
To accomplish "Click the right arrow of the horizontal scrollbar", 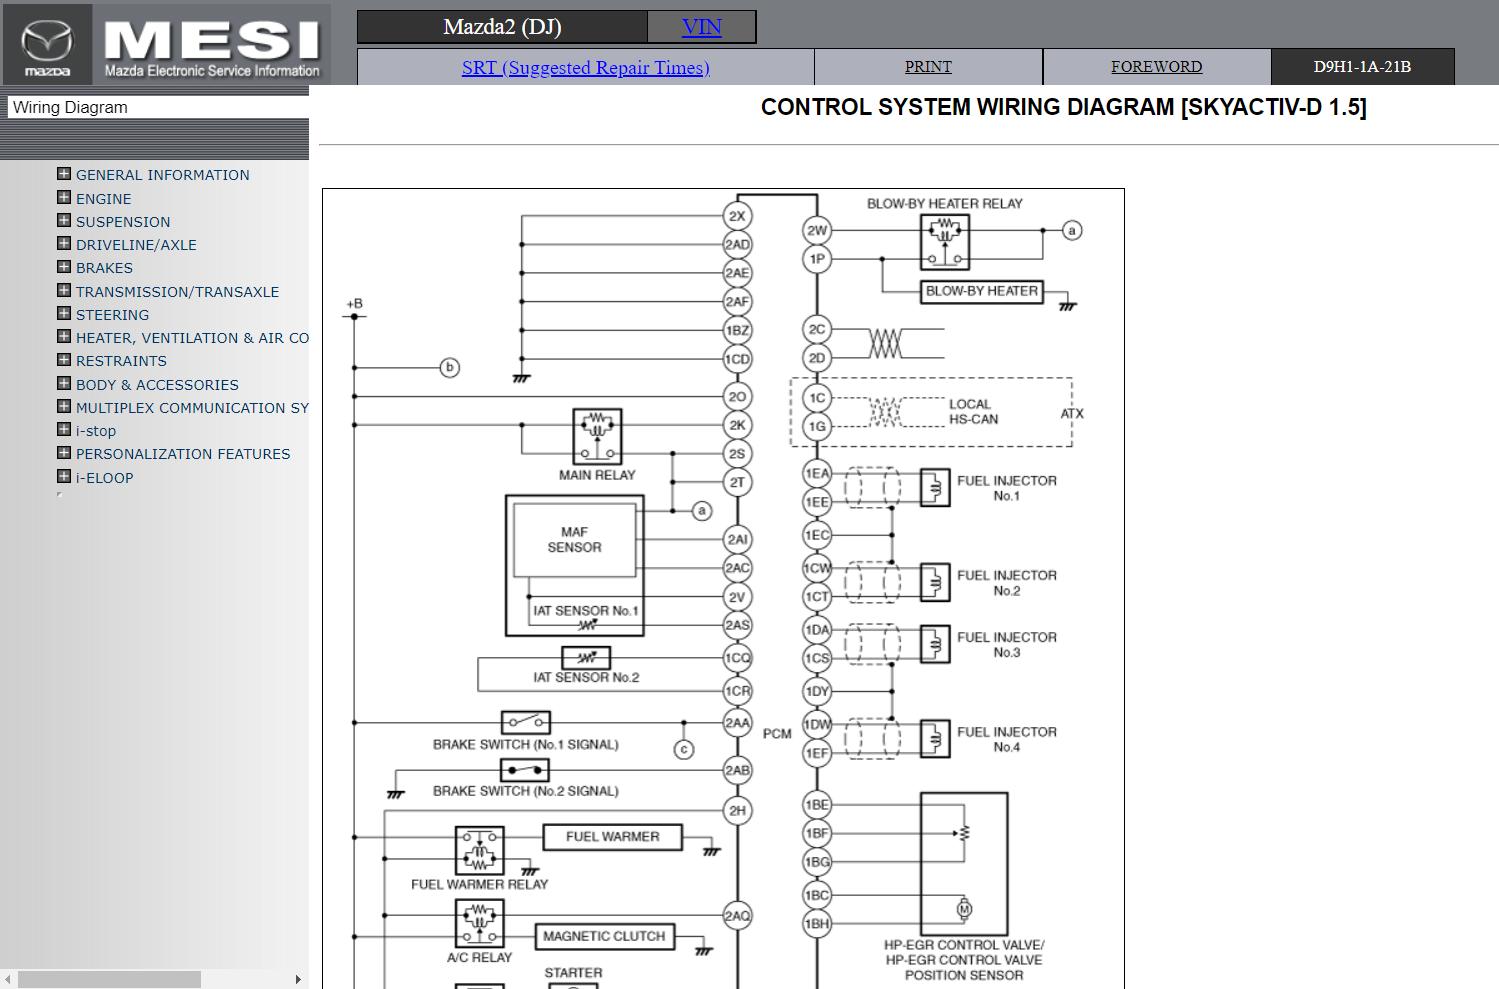I will (x=297, y=980).
